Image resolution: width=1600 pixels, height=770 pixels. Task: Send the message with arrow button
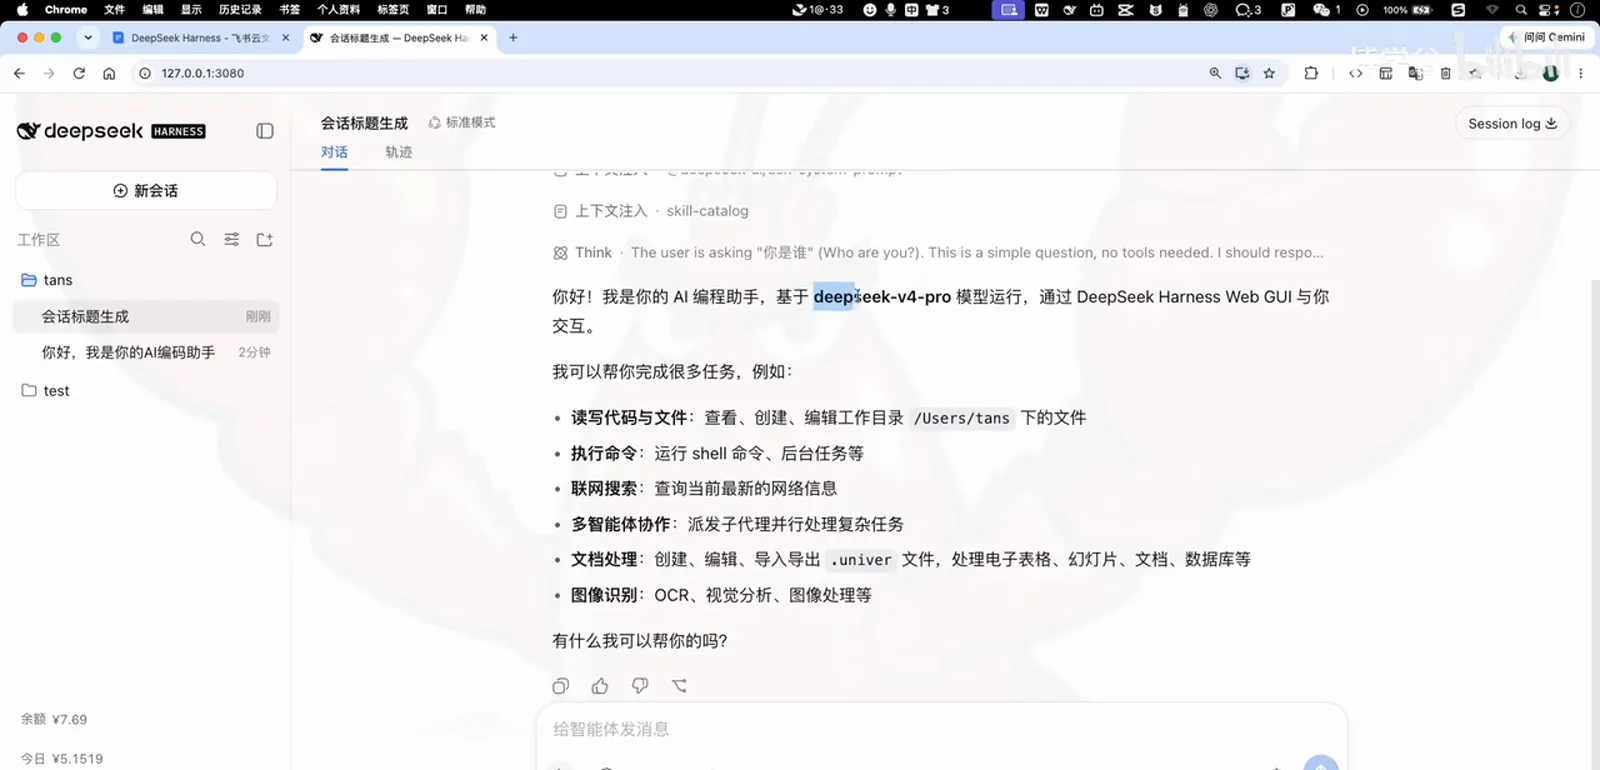1321,762
